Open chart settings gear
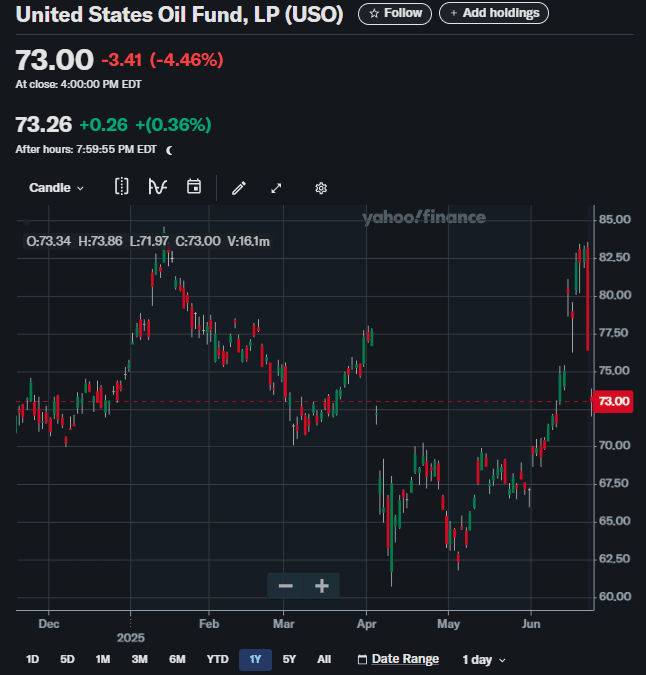 point(321,188)
